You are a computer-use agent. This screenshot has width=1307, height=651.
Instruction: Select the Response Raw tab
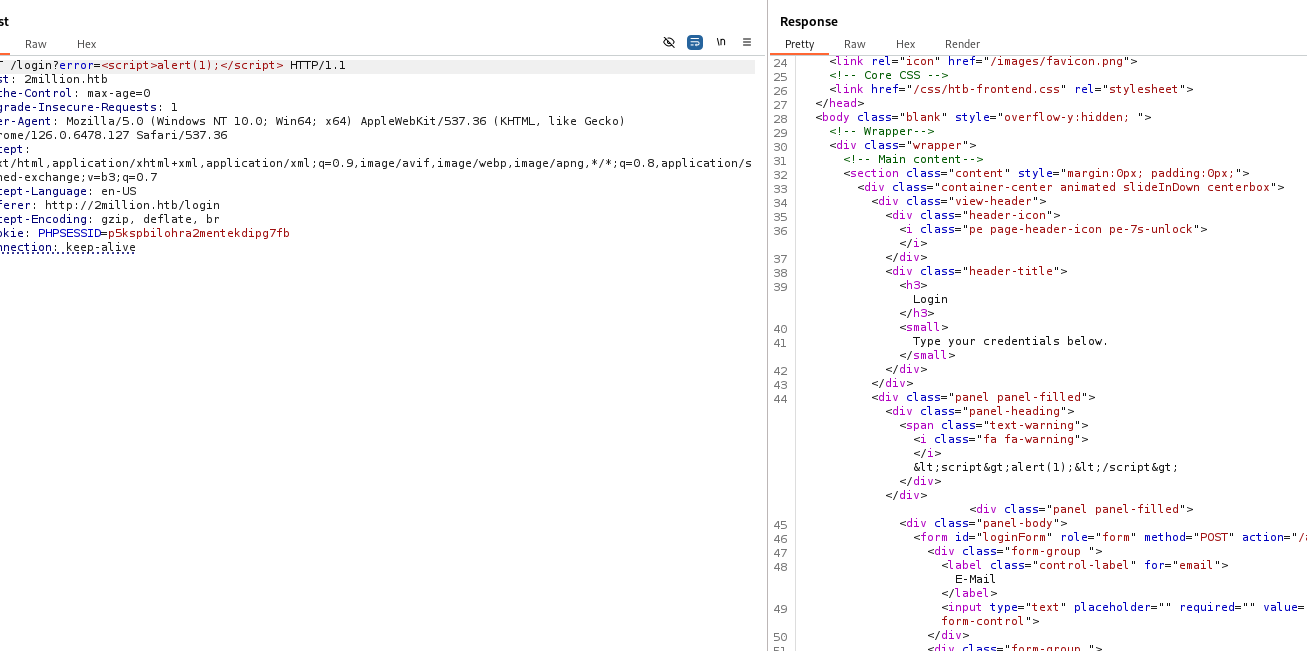[855, 44]
